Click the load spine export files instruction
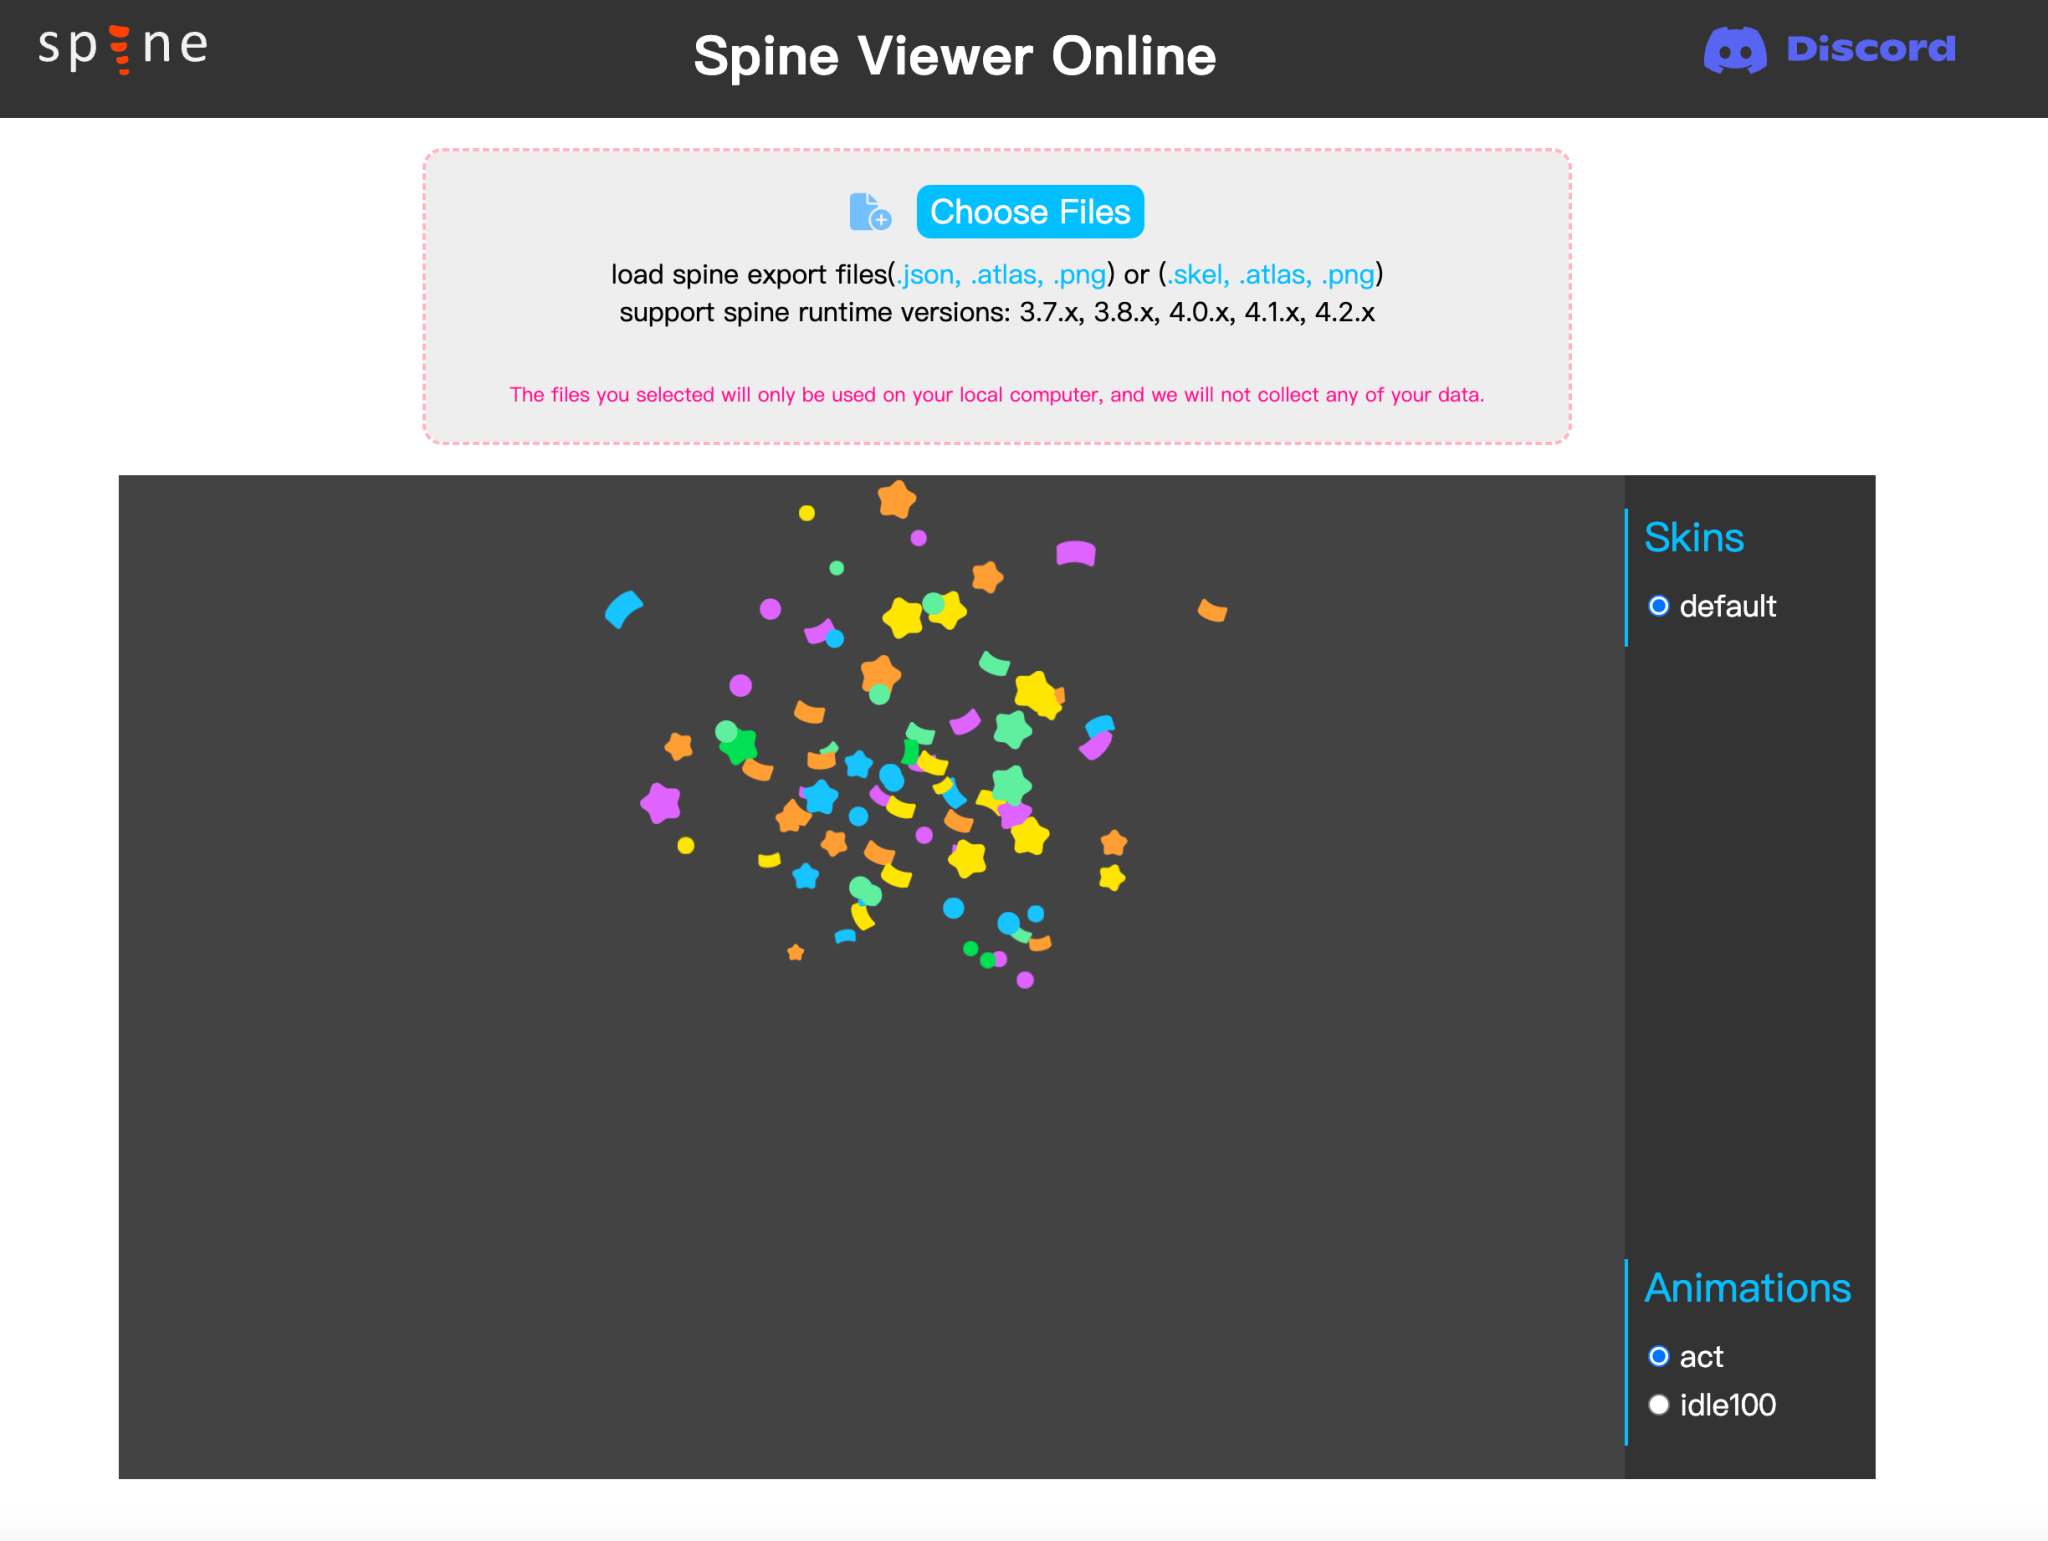This screenshot has width=2048, height=1541. (x=997, y=275)
